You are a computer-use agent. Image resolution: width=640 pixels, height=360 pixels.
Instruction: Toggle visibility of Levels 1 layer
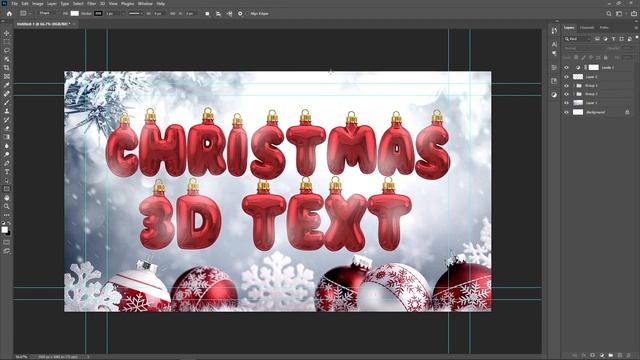(566, 67)
